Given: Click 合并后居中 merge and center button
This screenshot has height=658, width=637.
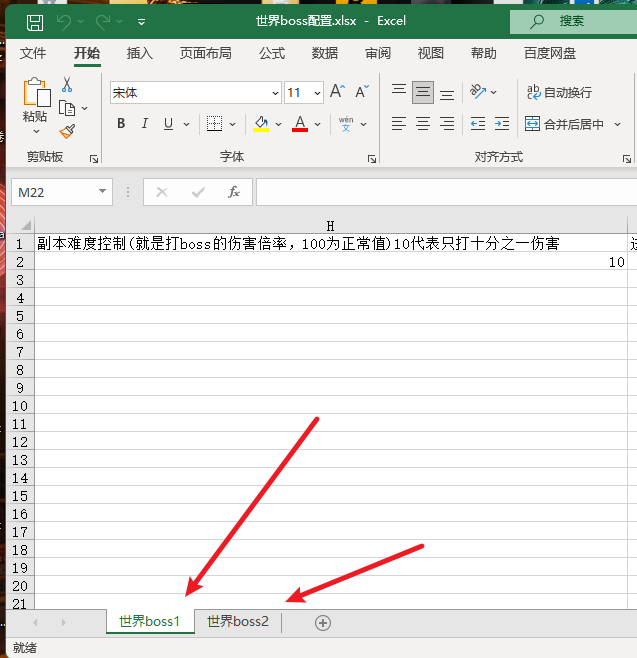Looking at the screenshot, I should (x=565, y=124).
